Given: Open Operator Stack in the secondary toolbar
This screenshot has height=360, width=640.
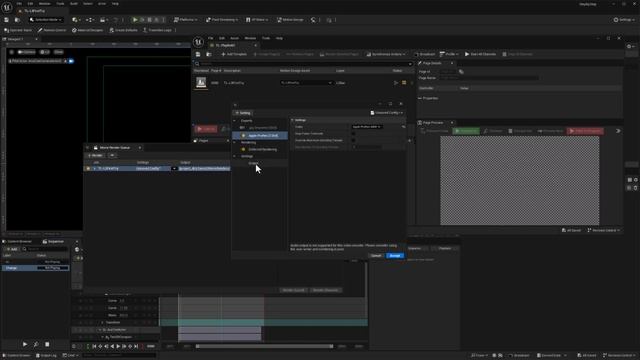Looking at the screenshot, I should tap(18, 30).
